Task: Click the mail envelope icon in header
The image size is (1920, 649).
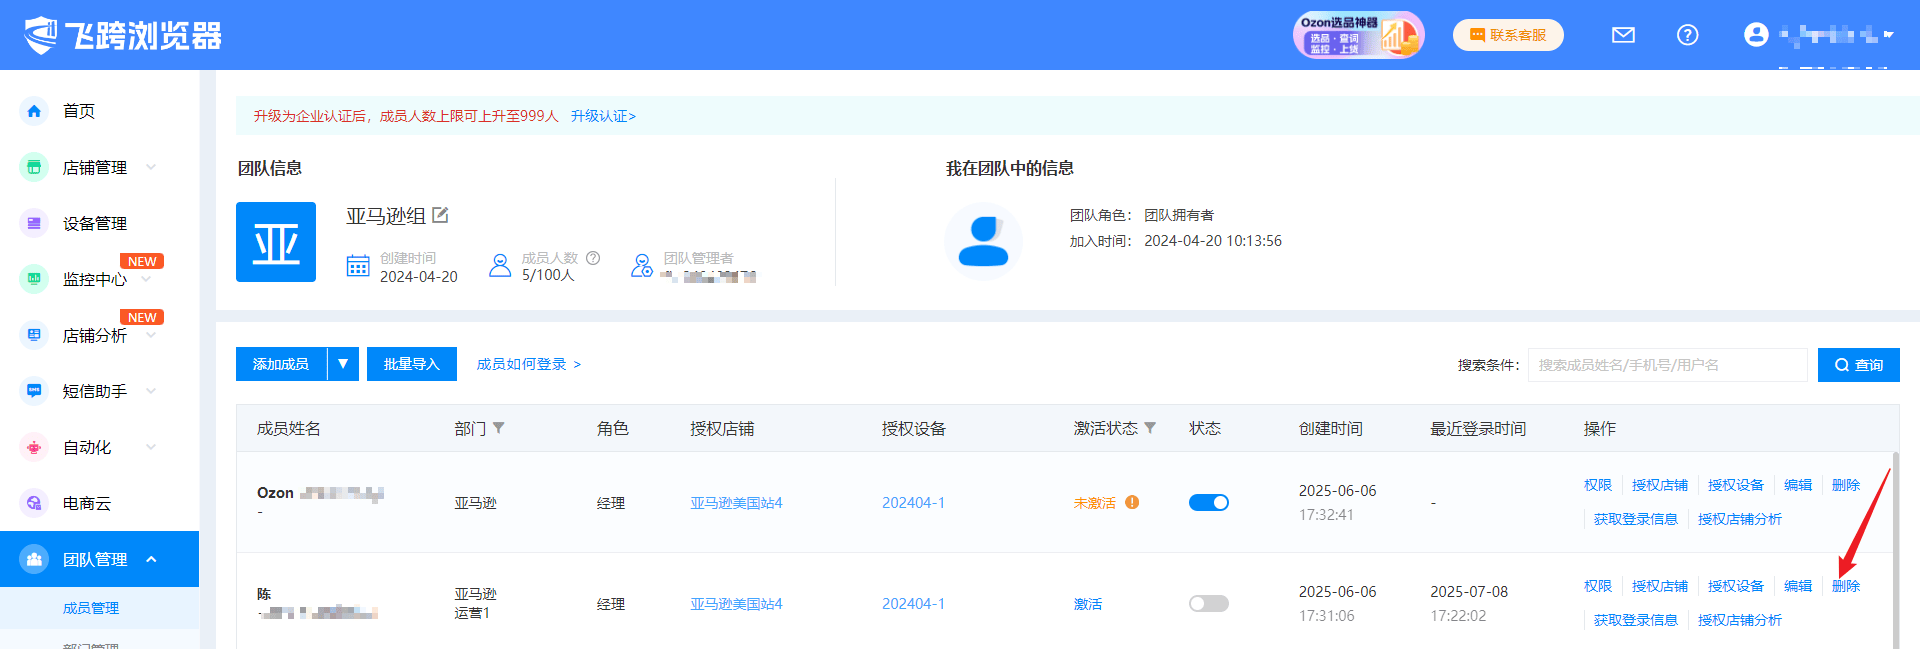Action: 1623,35
